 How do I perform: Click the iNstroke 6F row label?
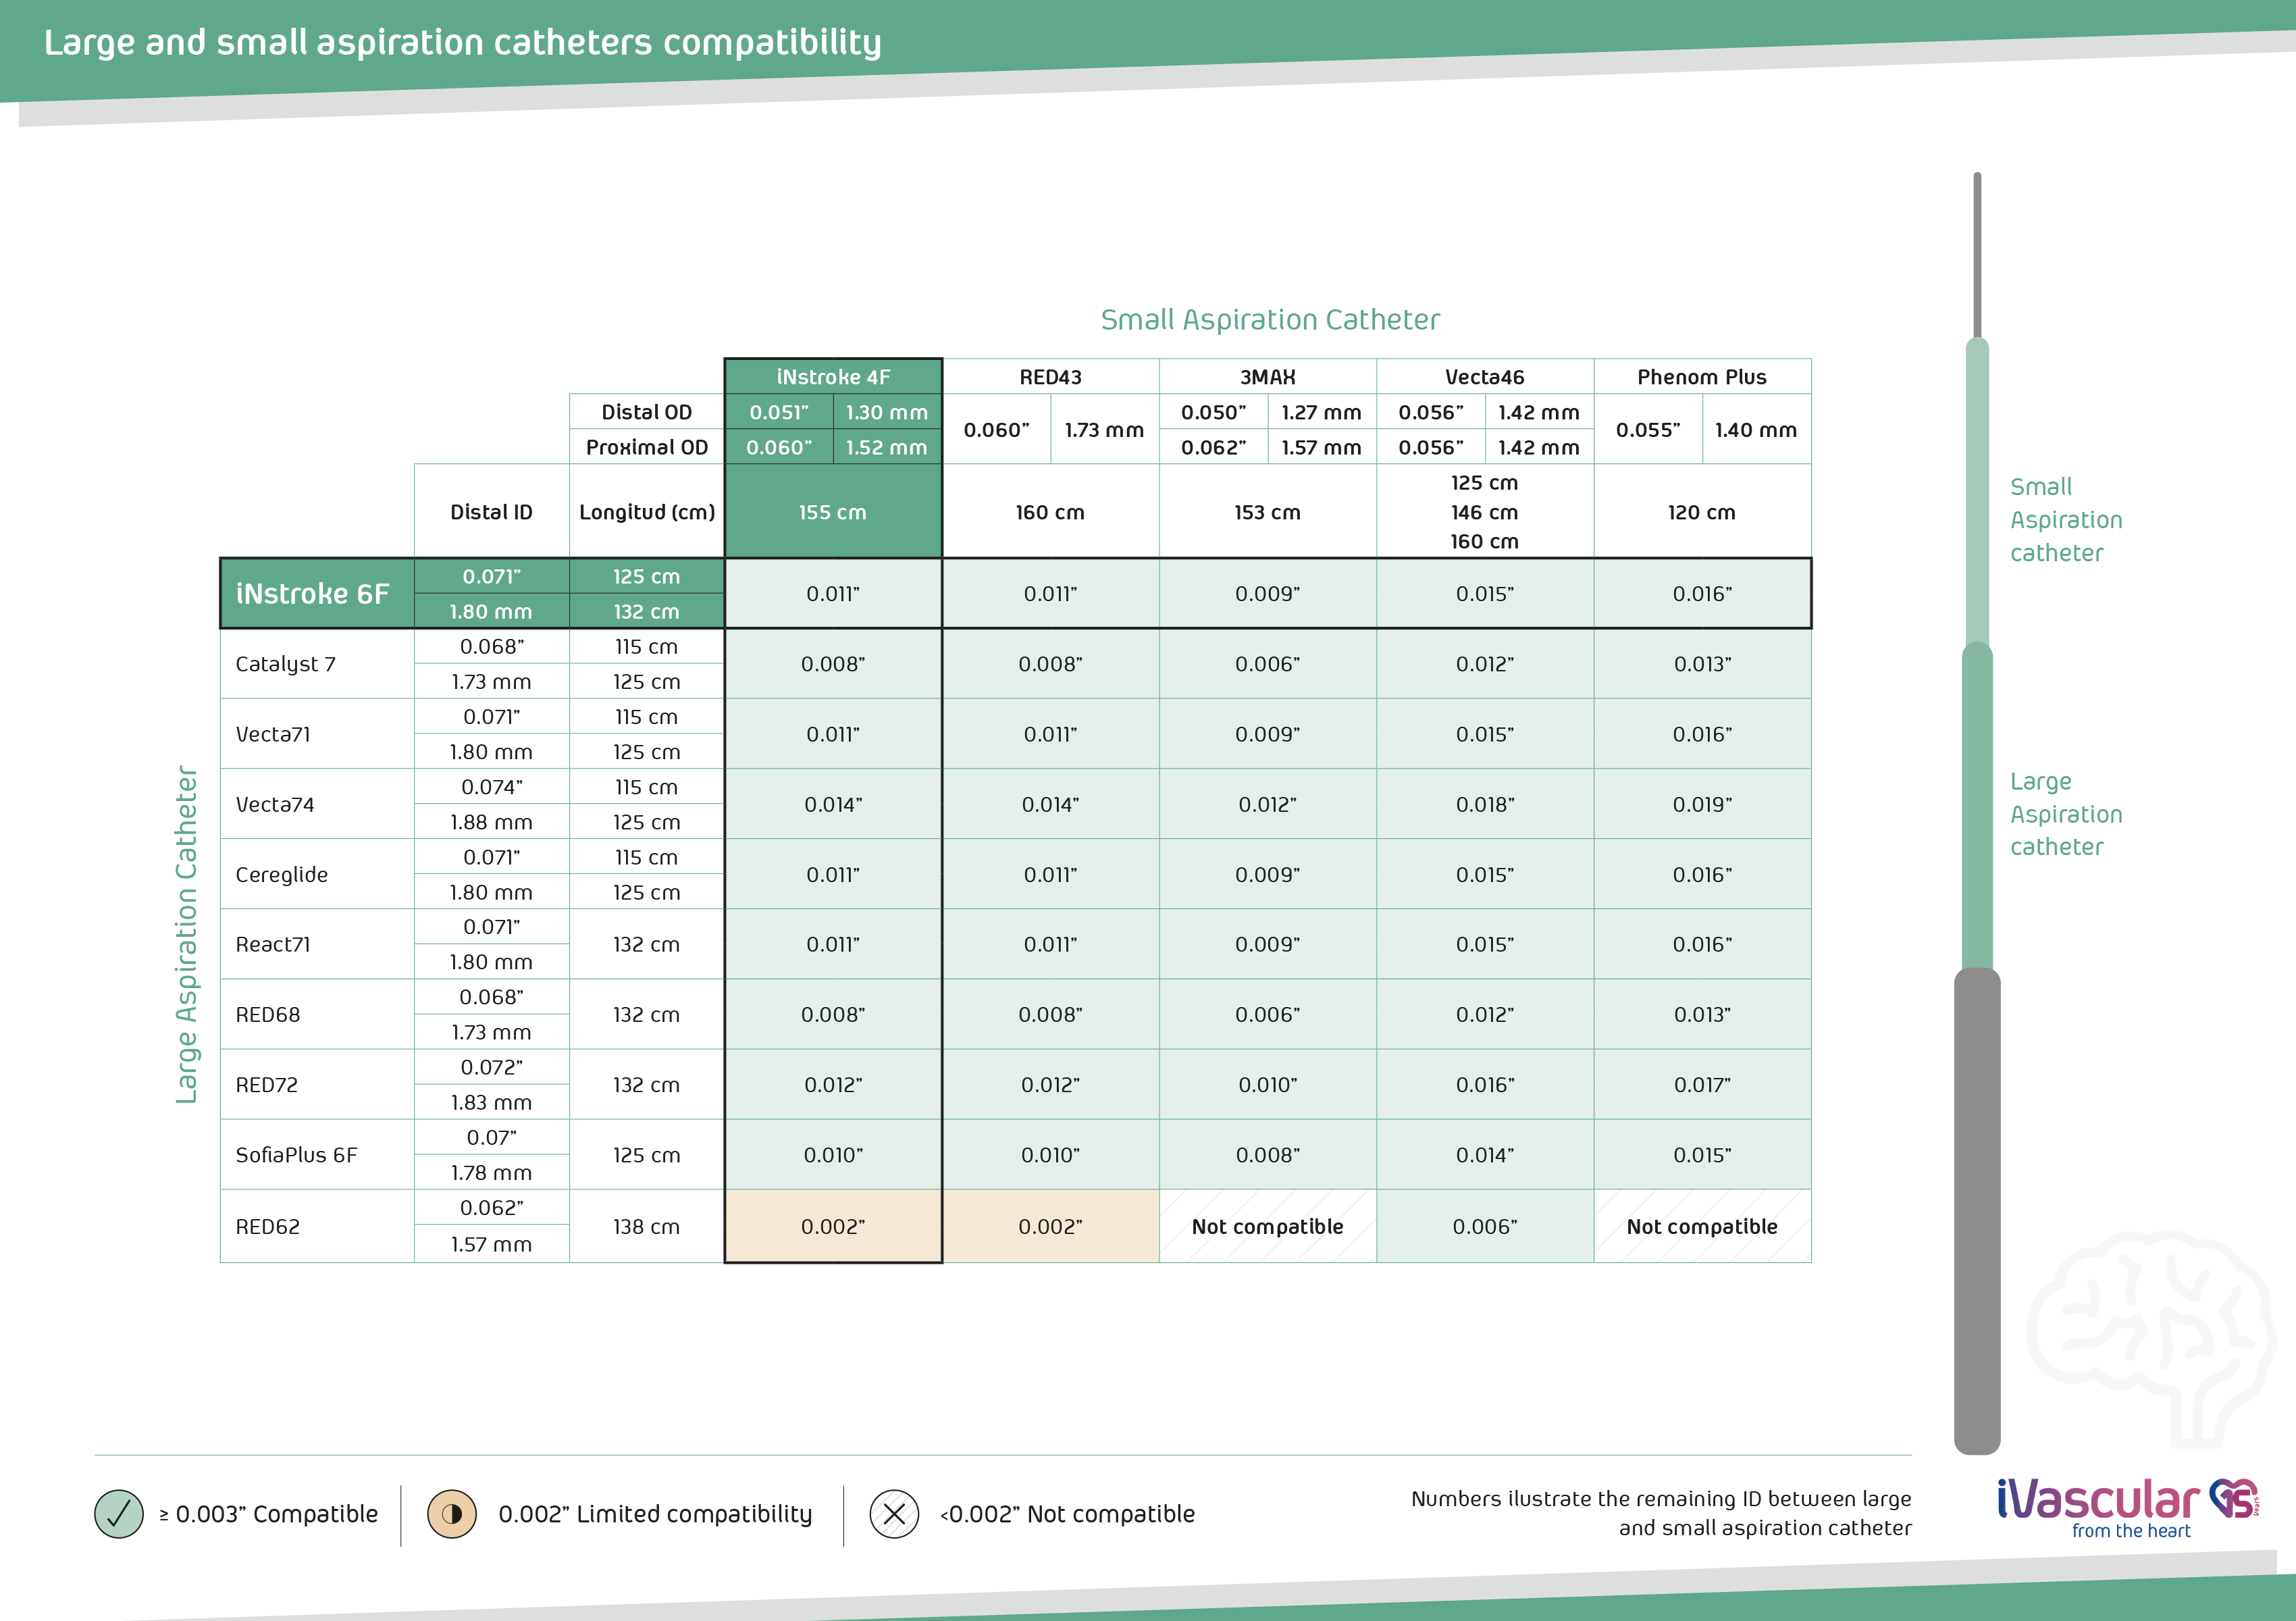317,593
